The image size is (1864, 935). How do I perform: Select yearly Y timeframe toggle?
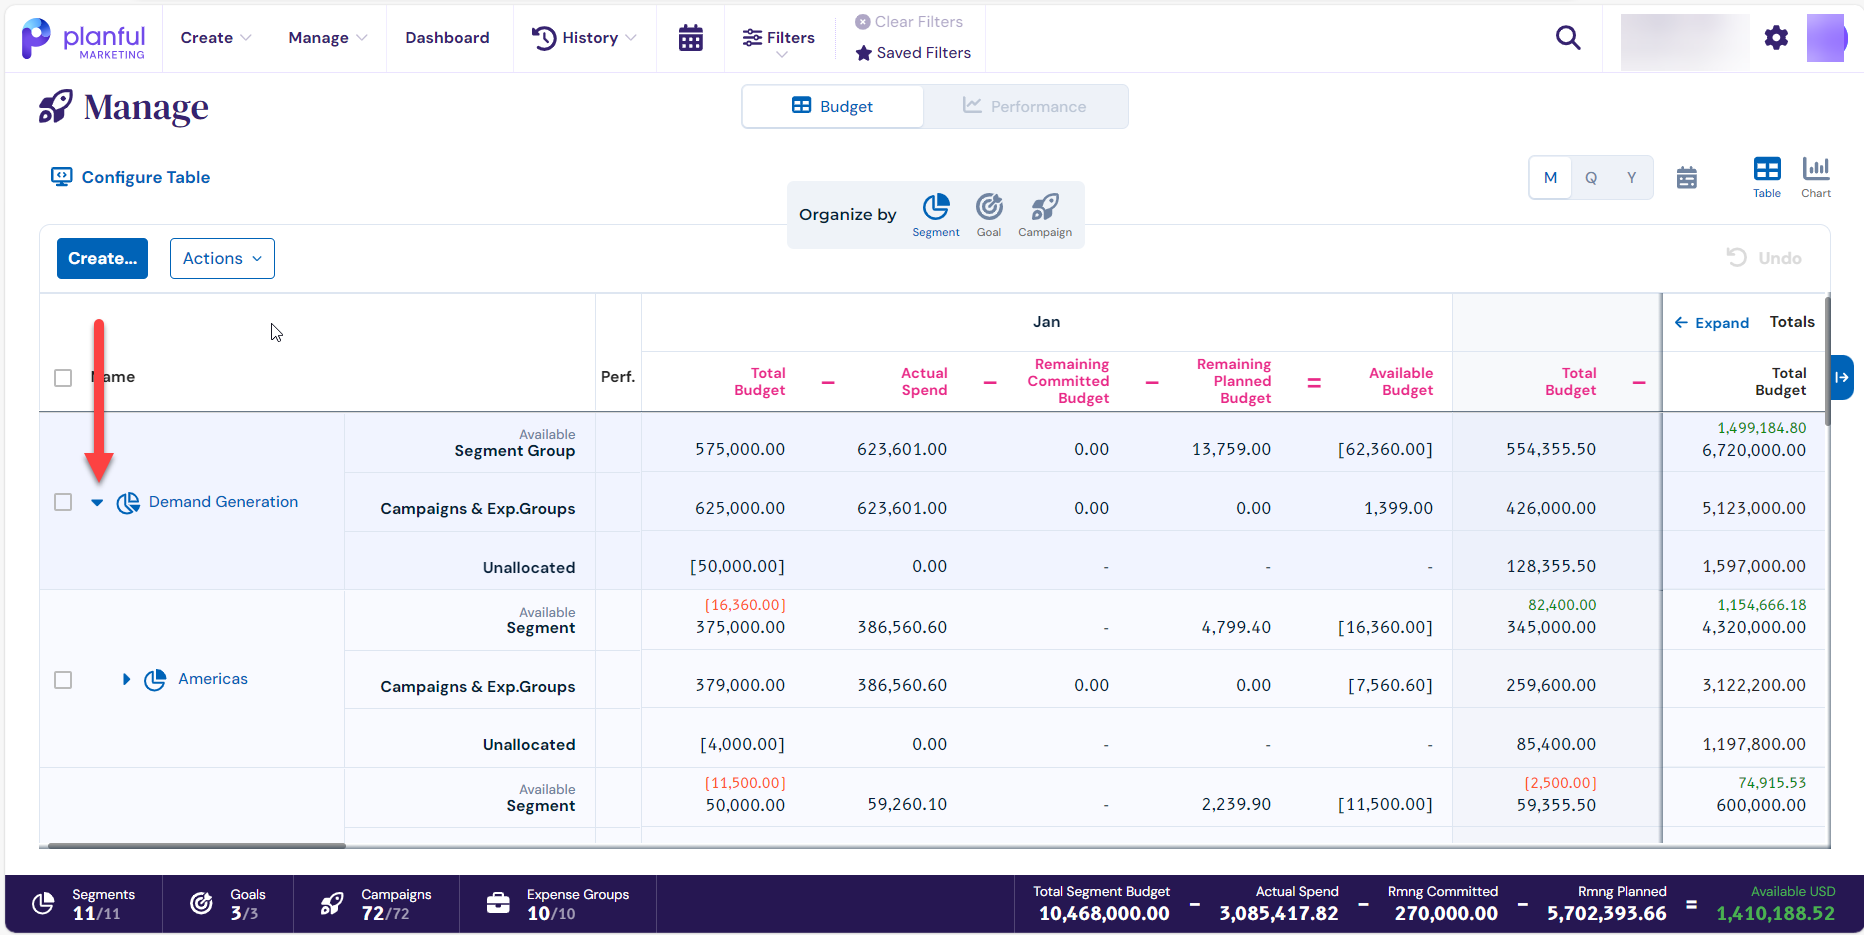[1632, 178]
